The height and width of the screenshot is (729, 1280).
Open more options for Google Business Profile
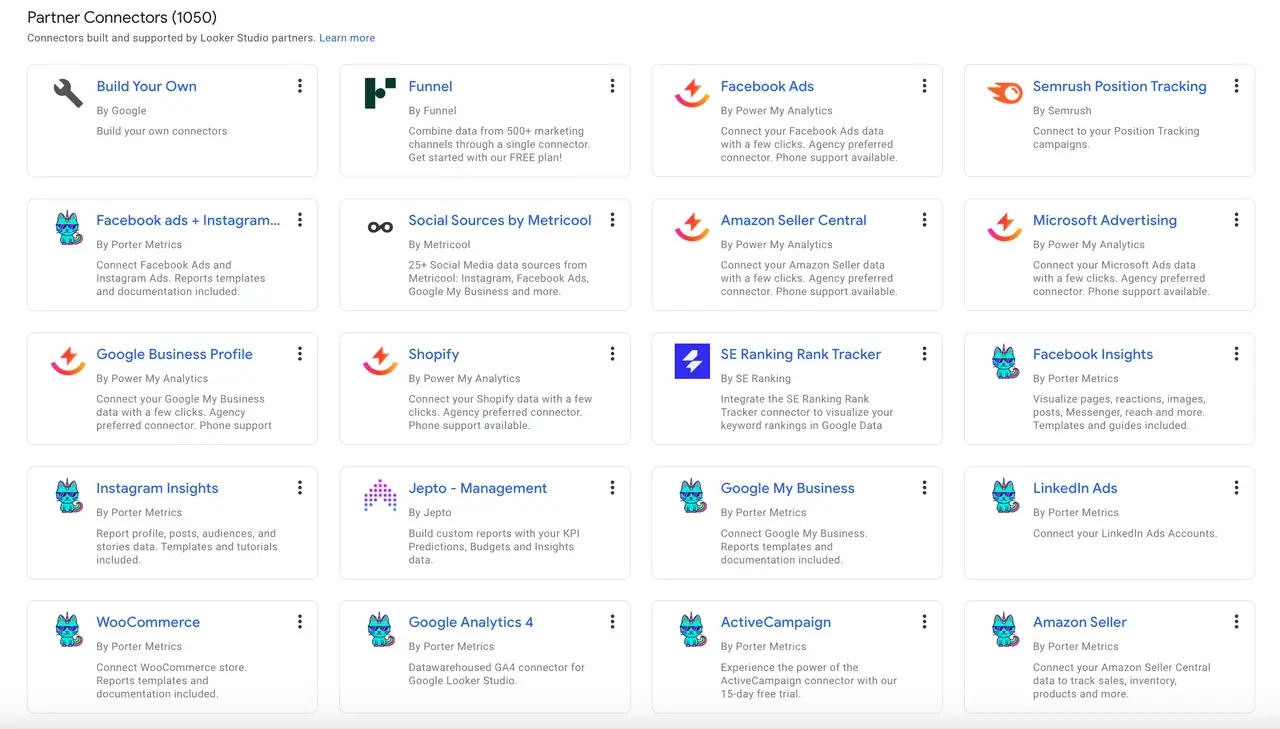pyautogui.click(x=300, y=354)
